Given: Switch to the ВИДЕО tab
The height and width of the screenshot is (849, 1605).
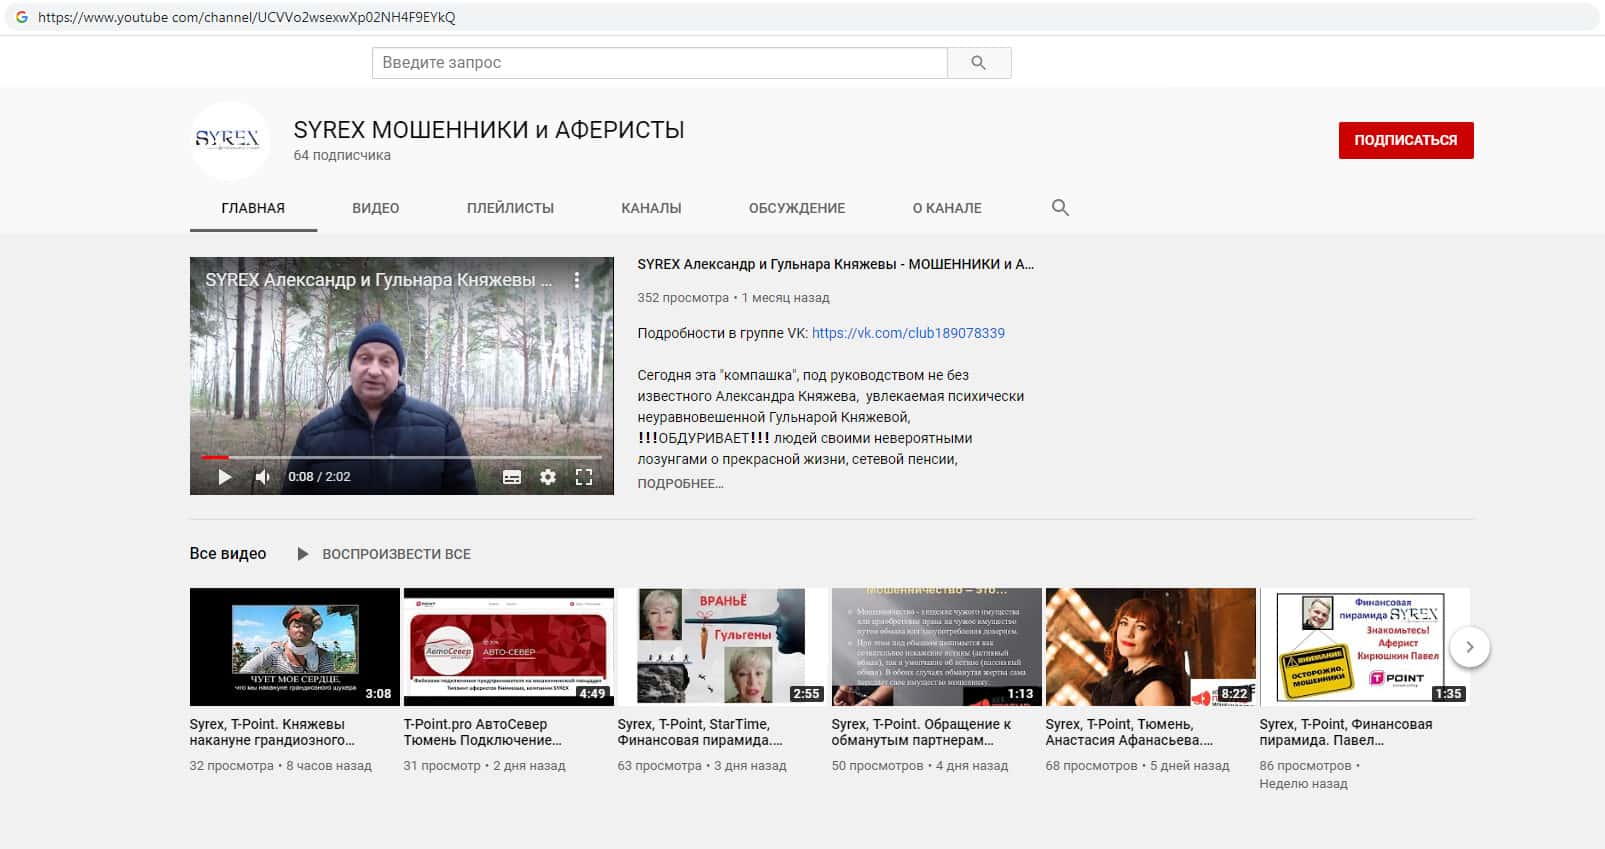Looking at the screenshot, I should 375,208.
